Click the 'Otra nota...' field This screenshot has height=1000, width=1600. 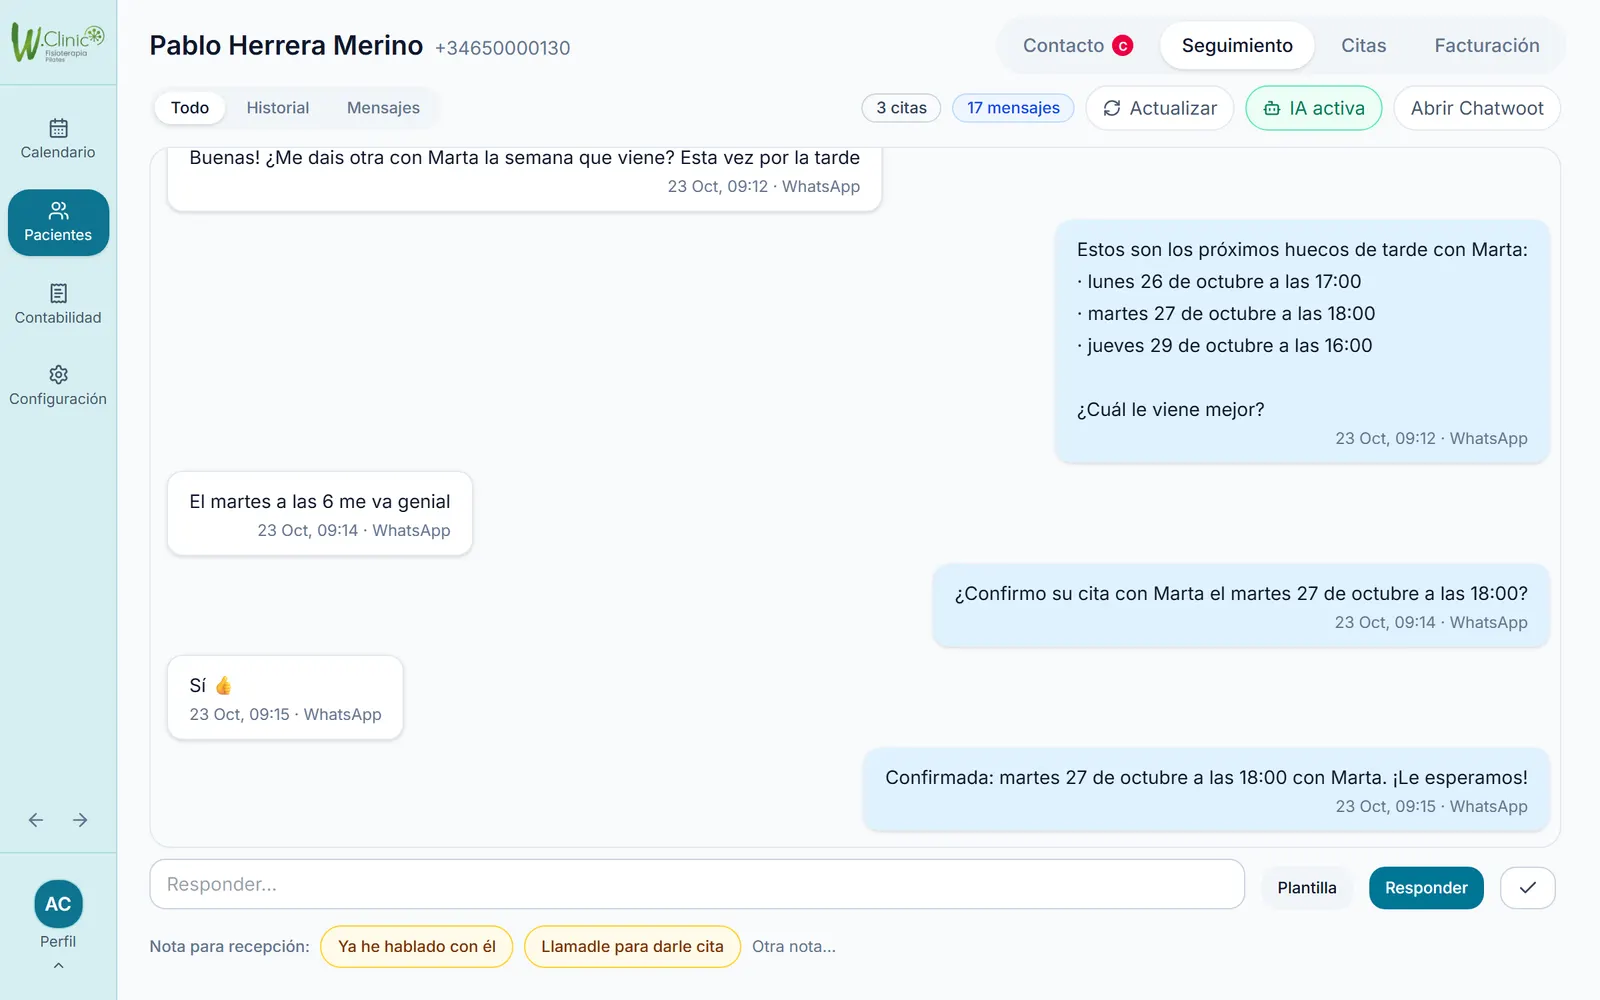click(x=794, y=947)
